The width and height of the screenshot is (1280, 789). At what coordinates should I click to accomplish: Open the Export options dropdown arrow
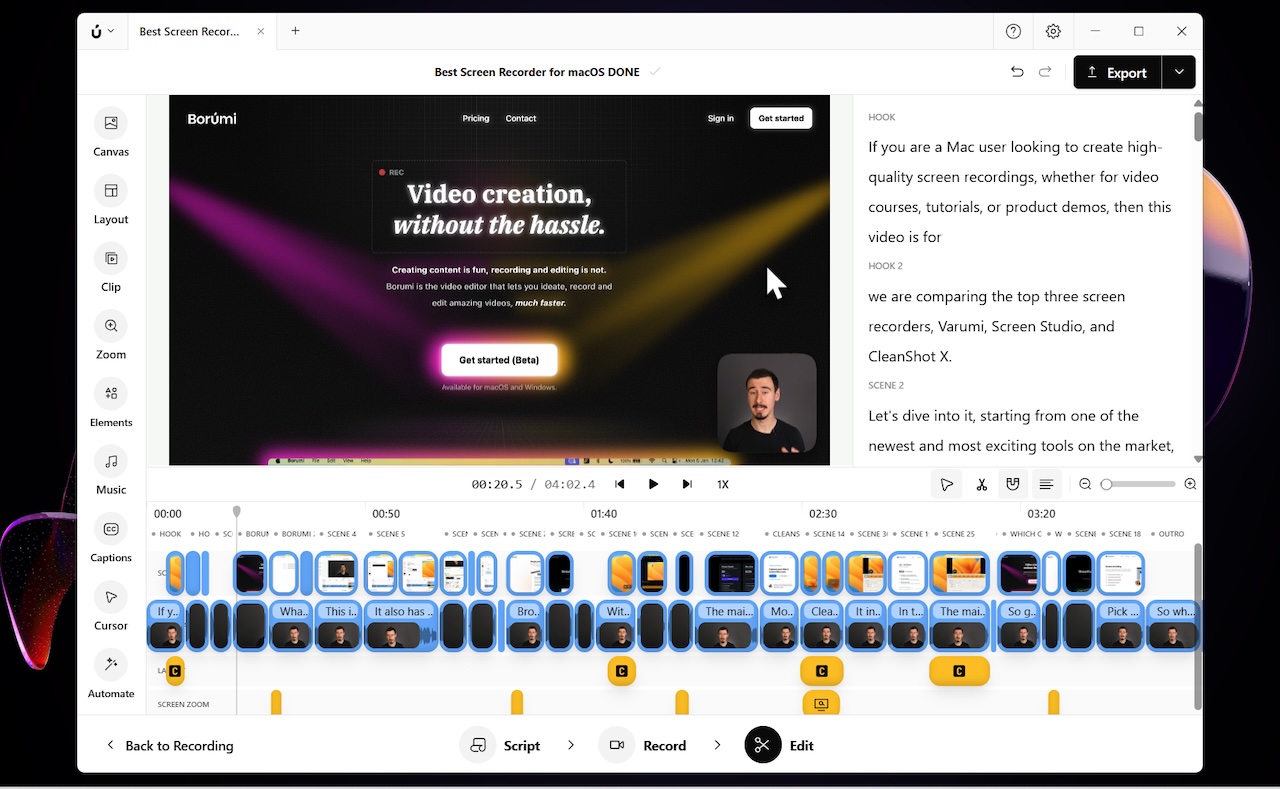(1179, 72)
